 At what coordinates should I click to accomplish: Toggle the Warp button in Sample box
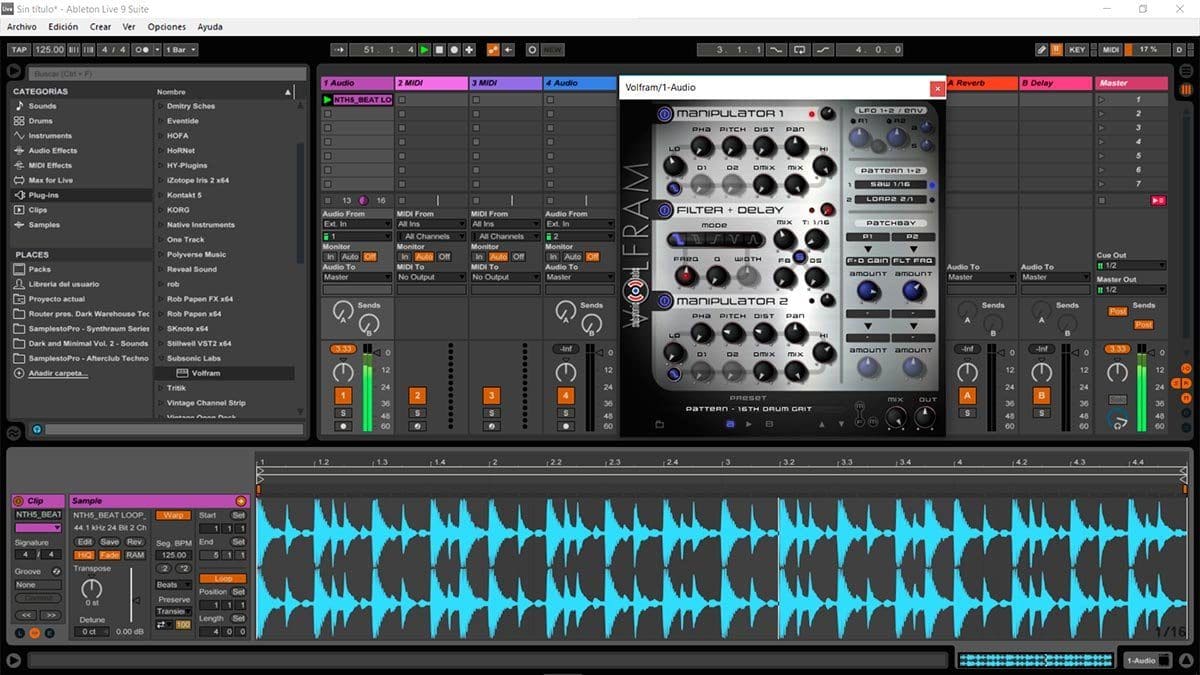[x=173, y=515]
